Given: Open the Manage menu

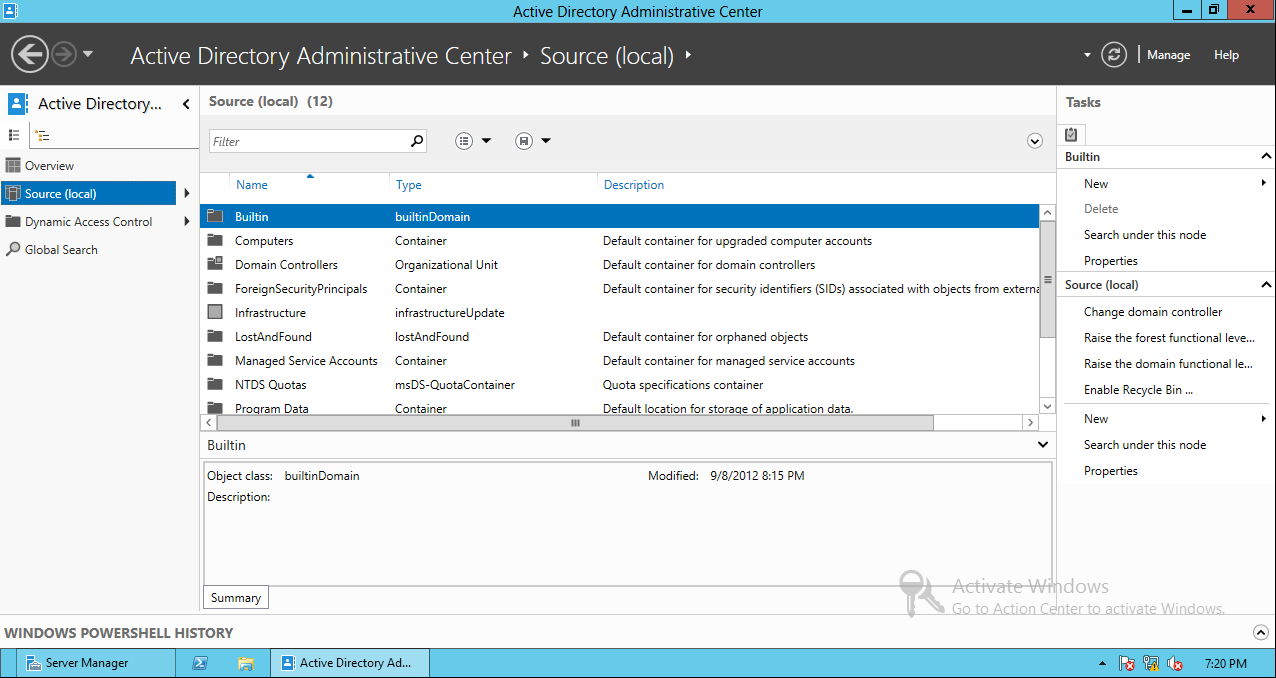Looking at the screenshot, I should 1167,55.
